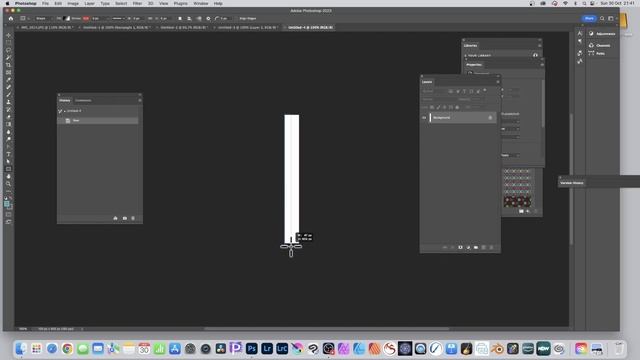Open Photoshop from the Dock
This screenshot has height=360, width=640.
click(x=252, y=349)
